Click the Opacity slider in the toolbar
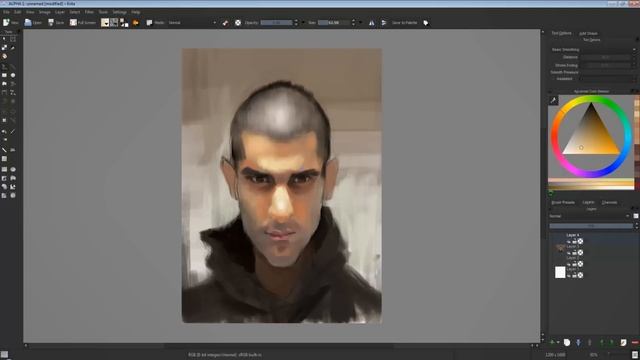This screenshot has height=360, width=640. pos(276,23)
